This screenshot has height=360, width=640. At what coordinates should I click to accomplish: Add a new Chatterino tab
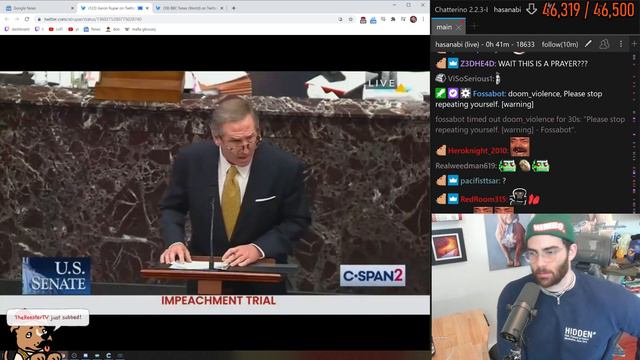click(474, 27)
